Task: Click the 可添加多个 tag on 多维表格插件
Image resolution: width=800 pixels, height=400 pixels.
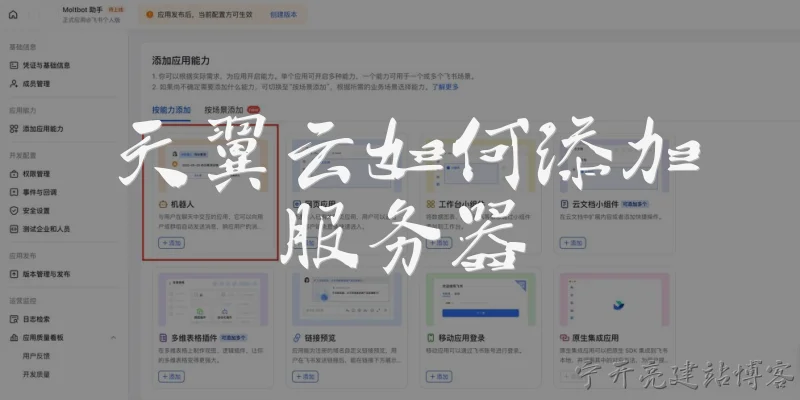Action: pyautogui.click(x=233, y=338)
